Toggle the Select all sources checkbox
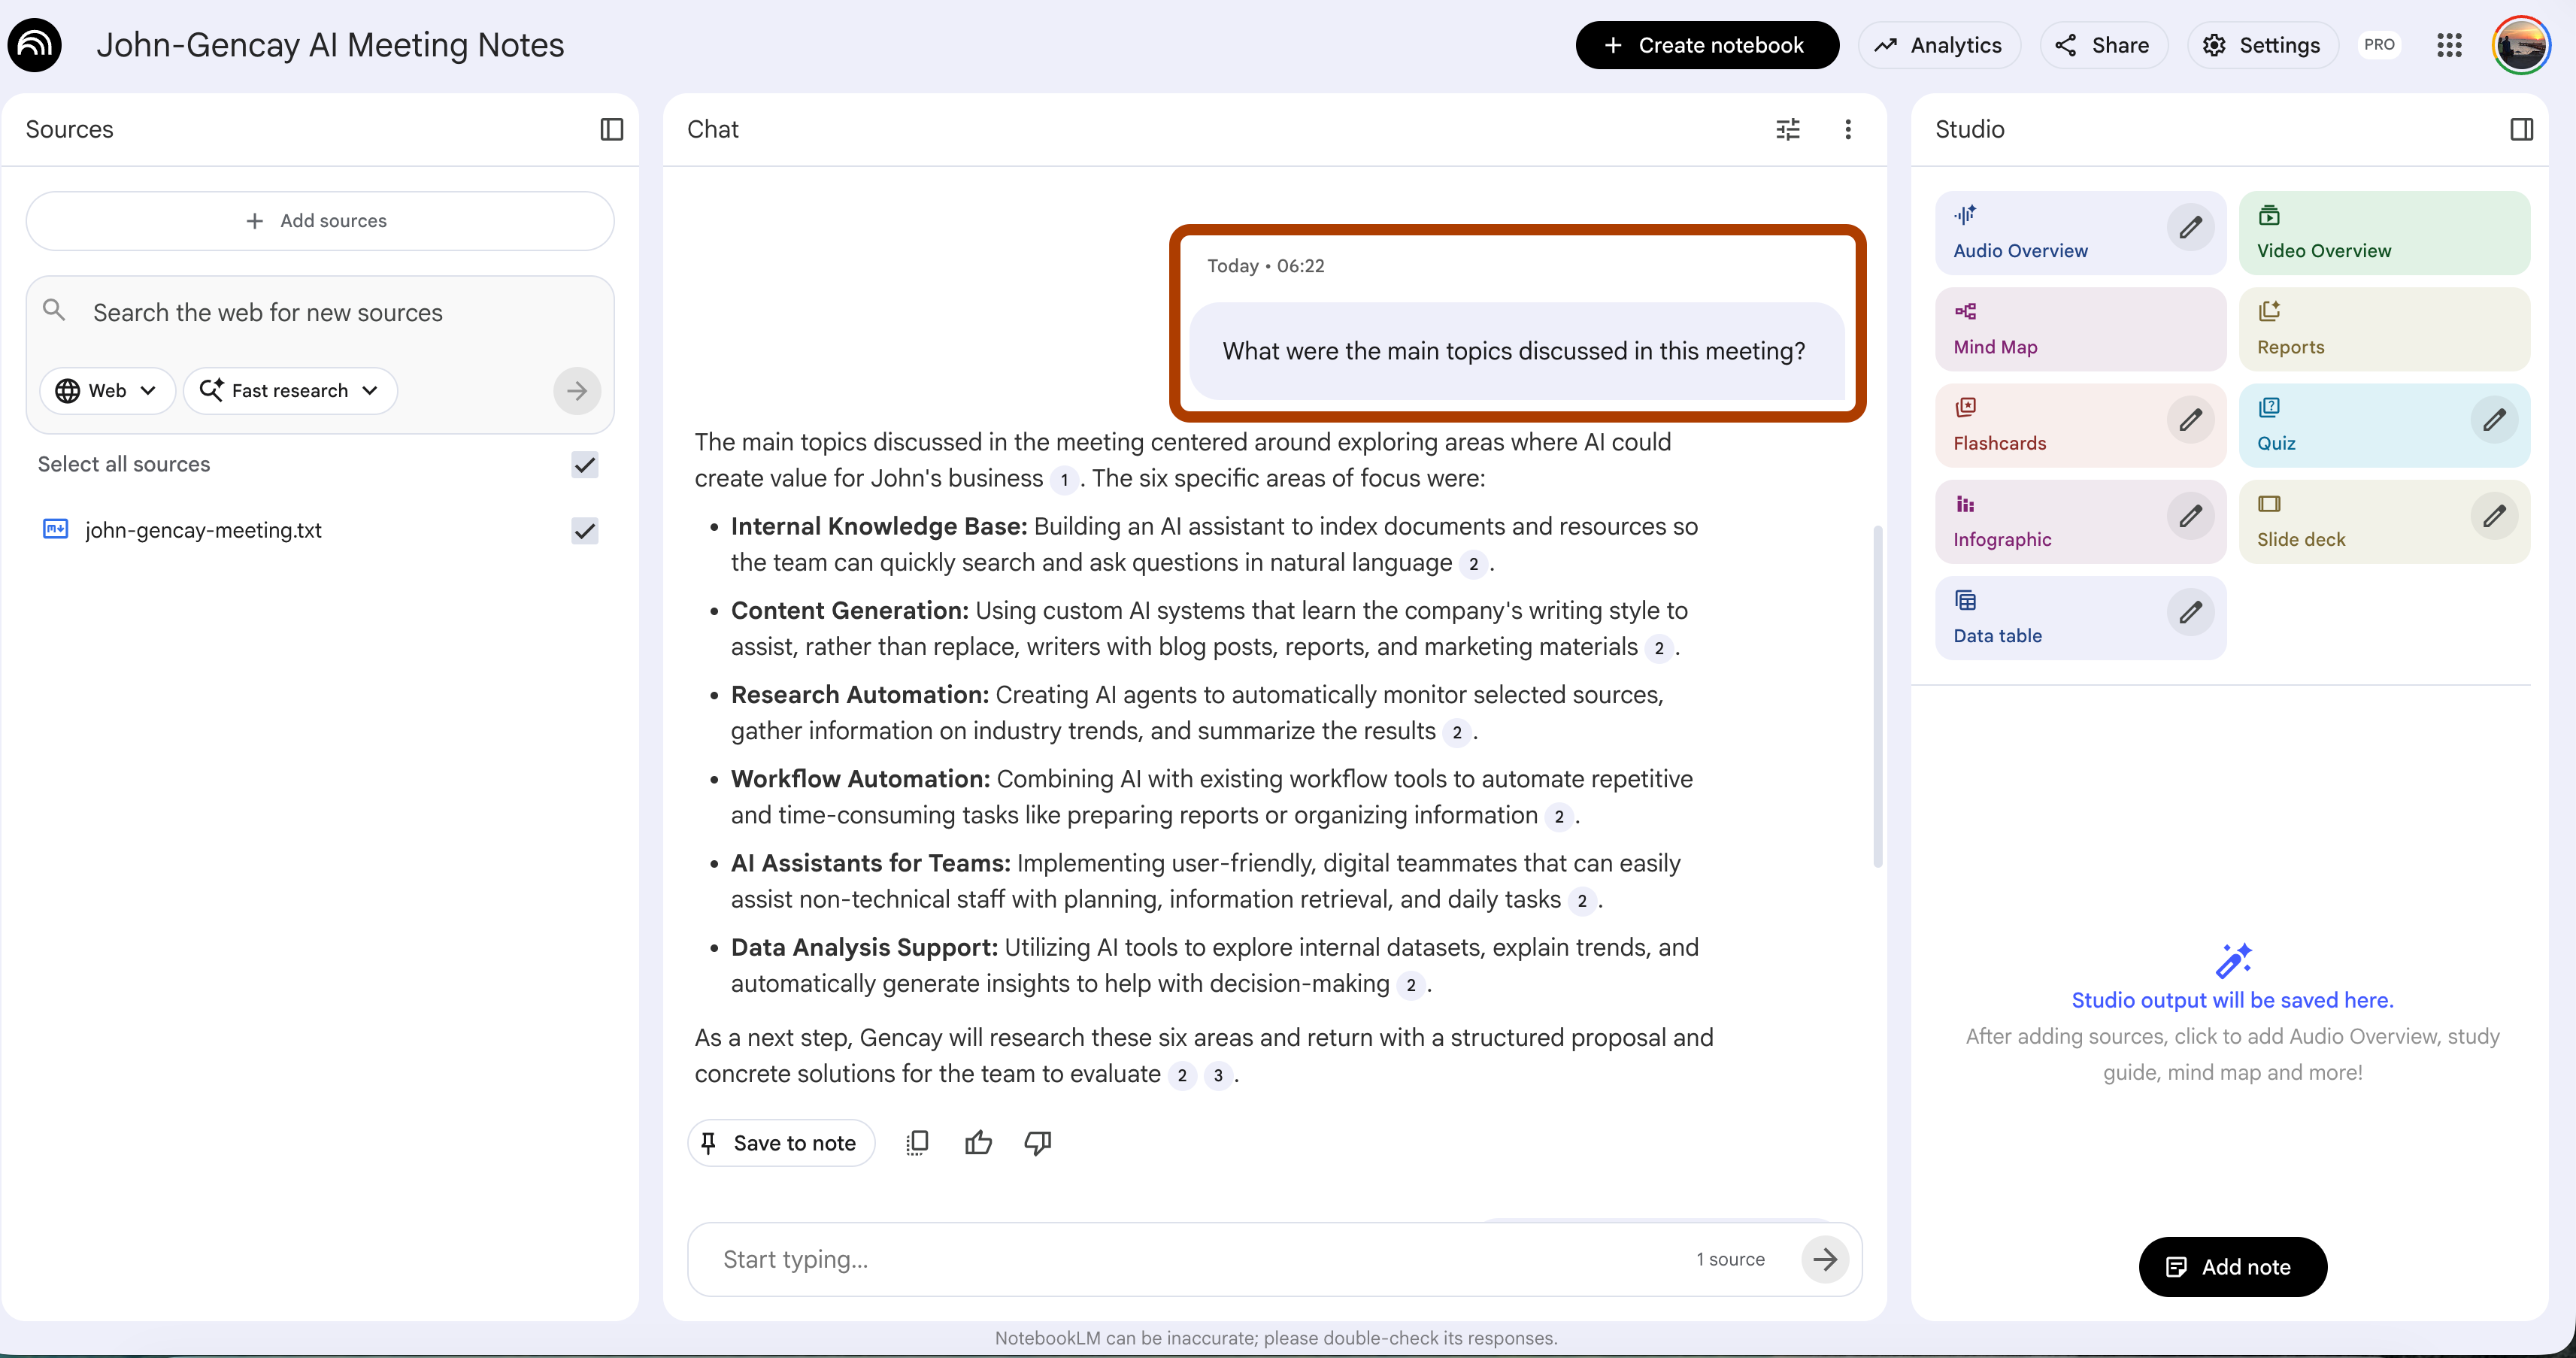2576x1358 pixels. point(584,465)
